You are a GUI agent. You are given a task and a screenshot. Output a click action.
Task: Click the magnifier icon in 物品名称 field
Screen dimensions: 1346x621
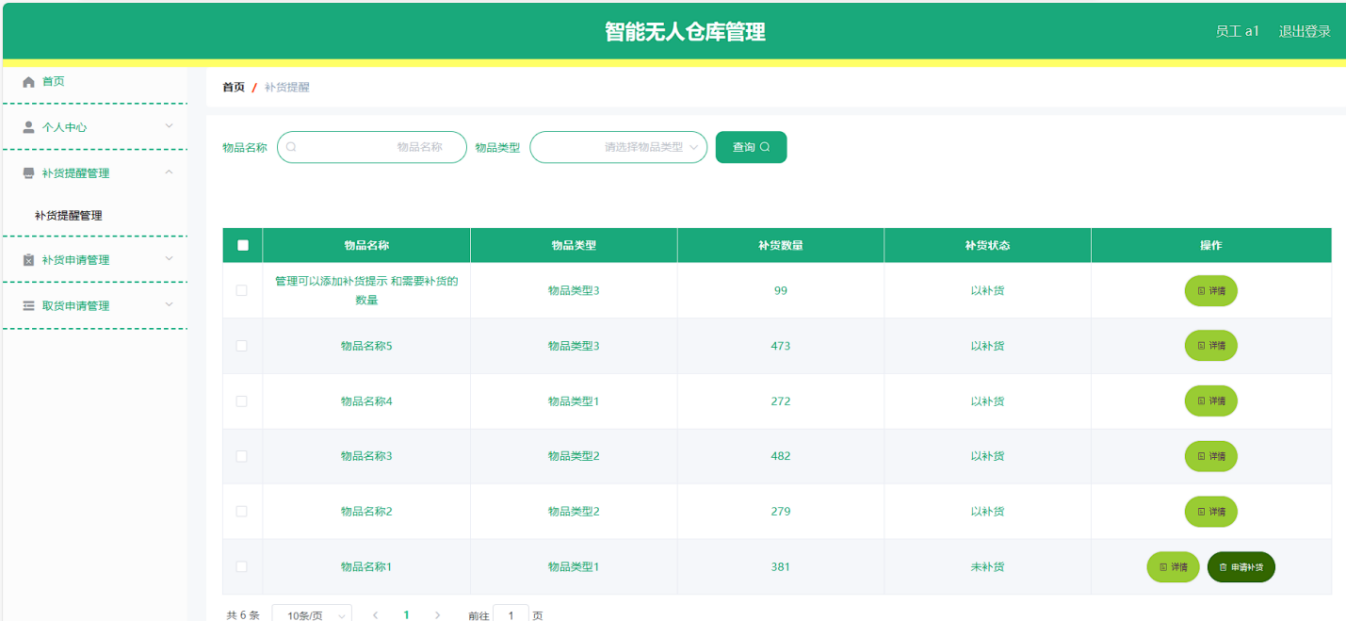click(291, 147)
